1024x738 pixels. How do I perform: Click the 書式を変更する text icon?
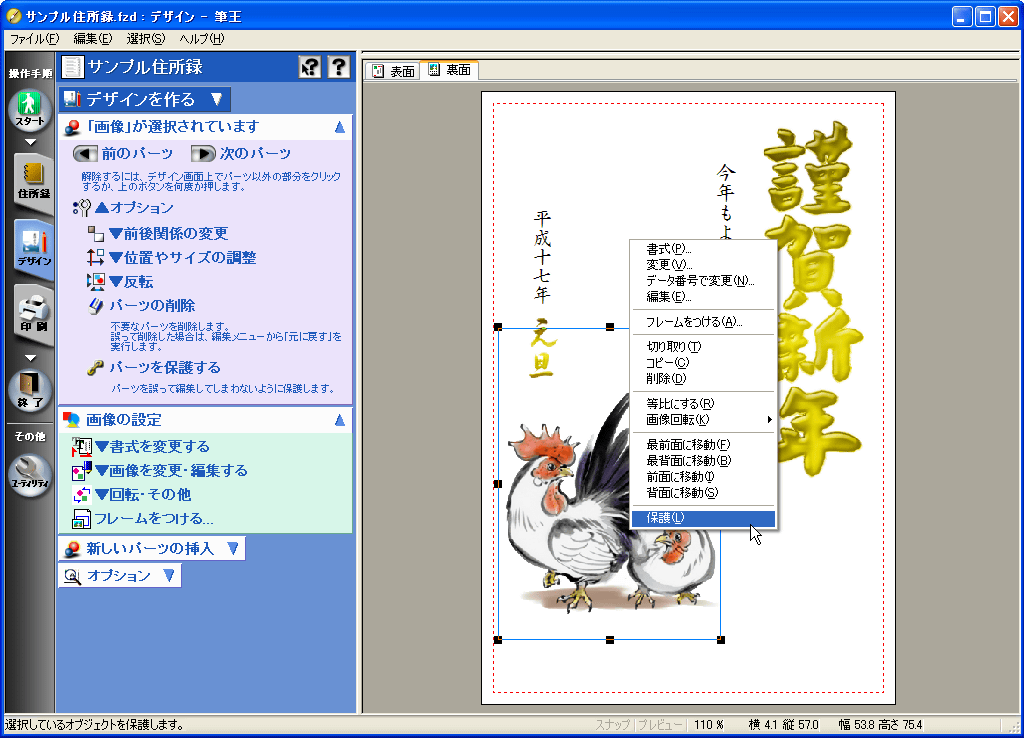pyautogui.click(x=82, y=447)
